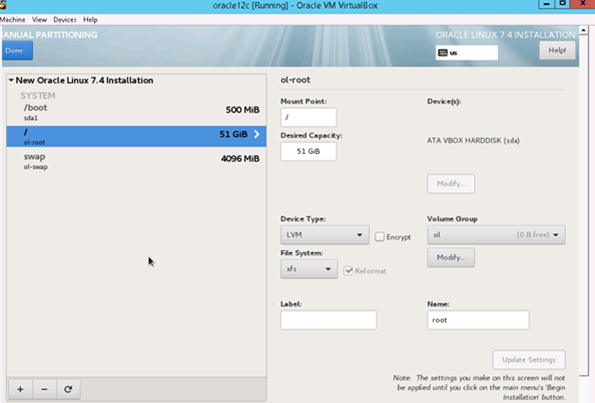Click the vertical scrollbar up arrow
Viewport: 595px width, 403px height.
(x=584, y=30)
